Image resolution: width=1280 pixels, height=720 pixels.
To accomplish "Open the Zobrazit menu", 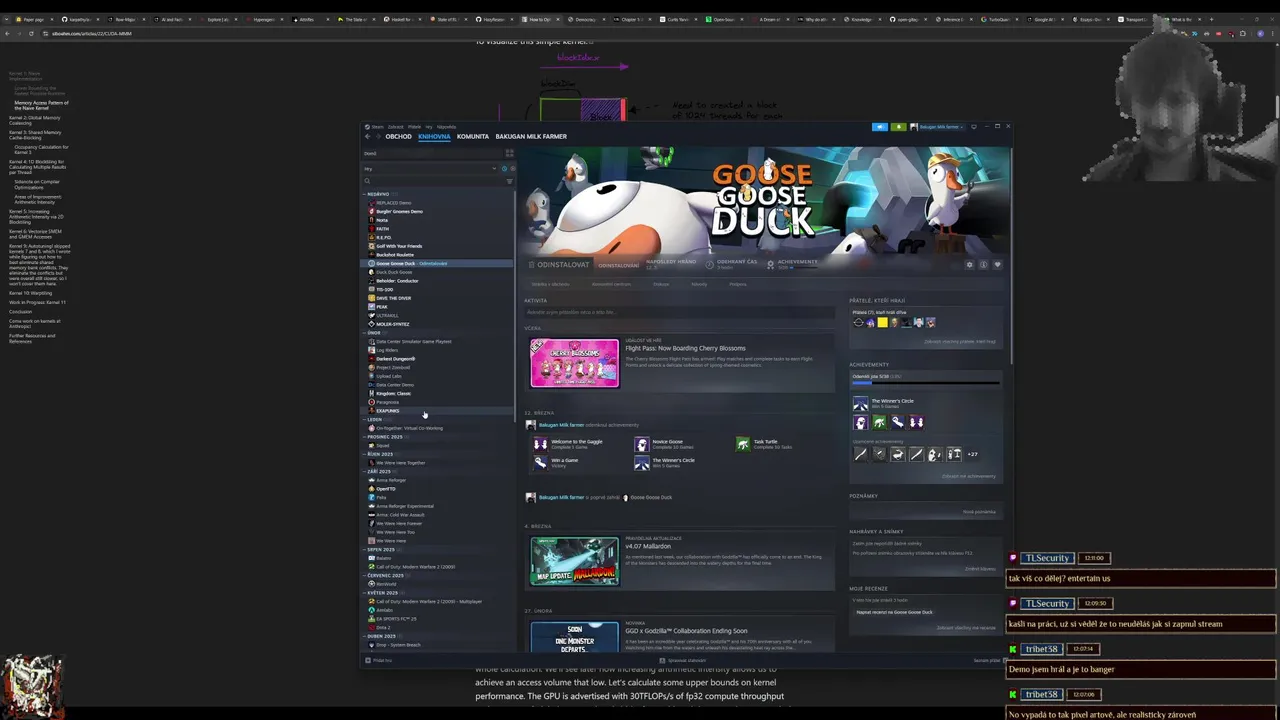I will click(395, 127).
